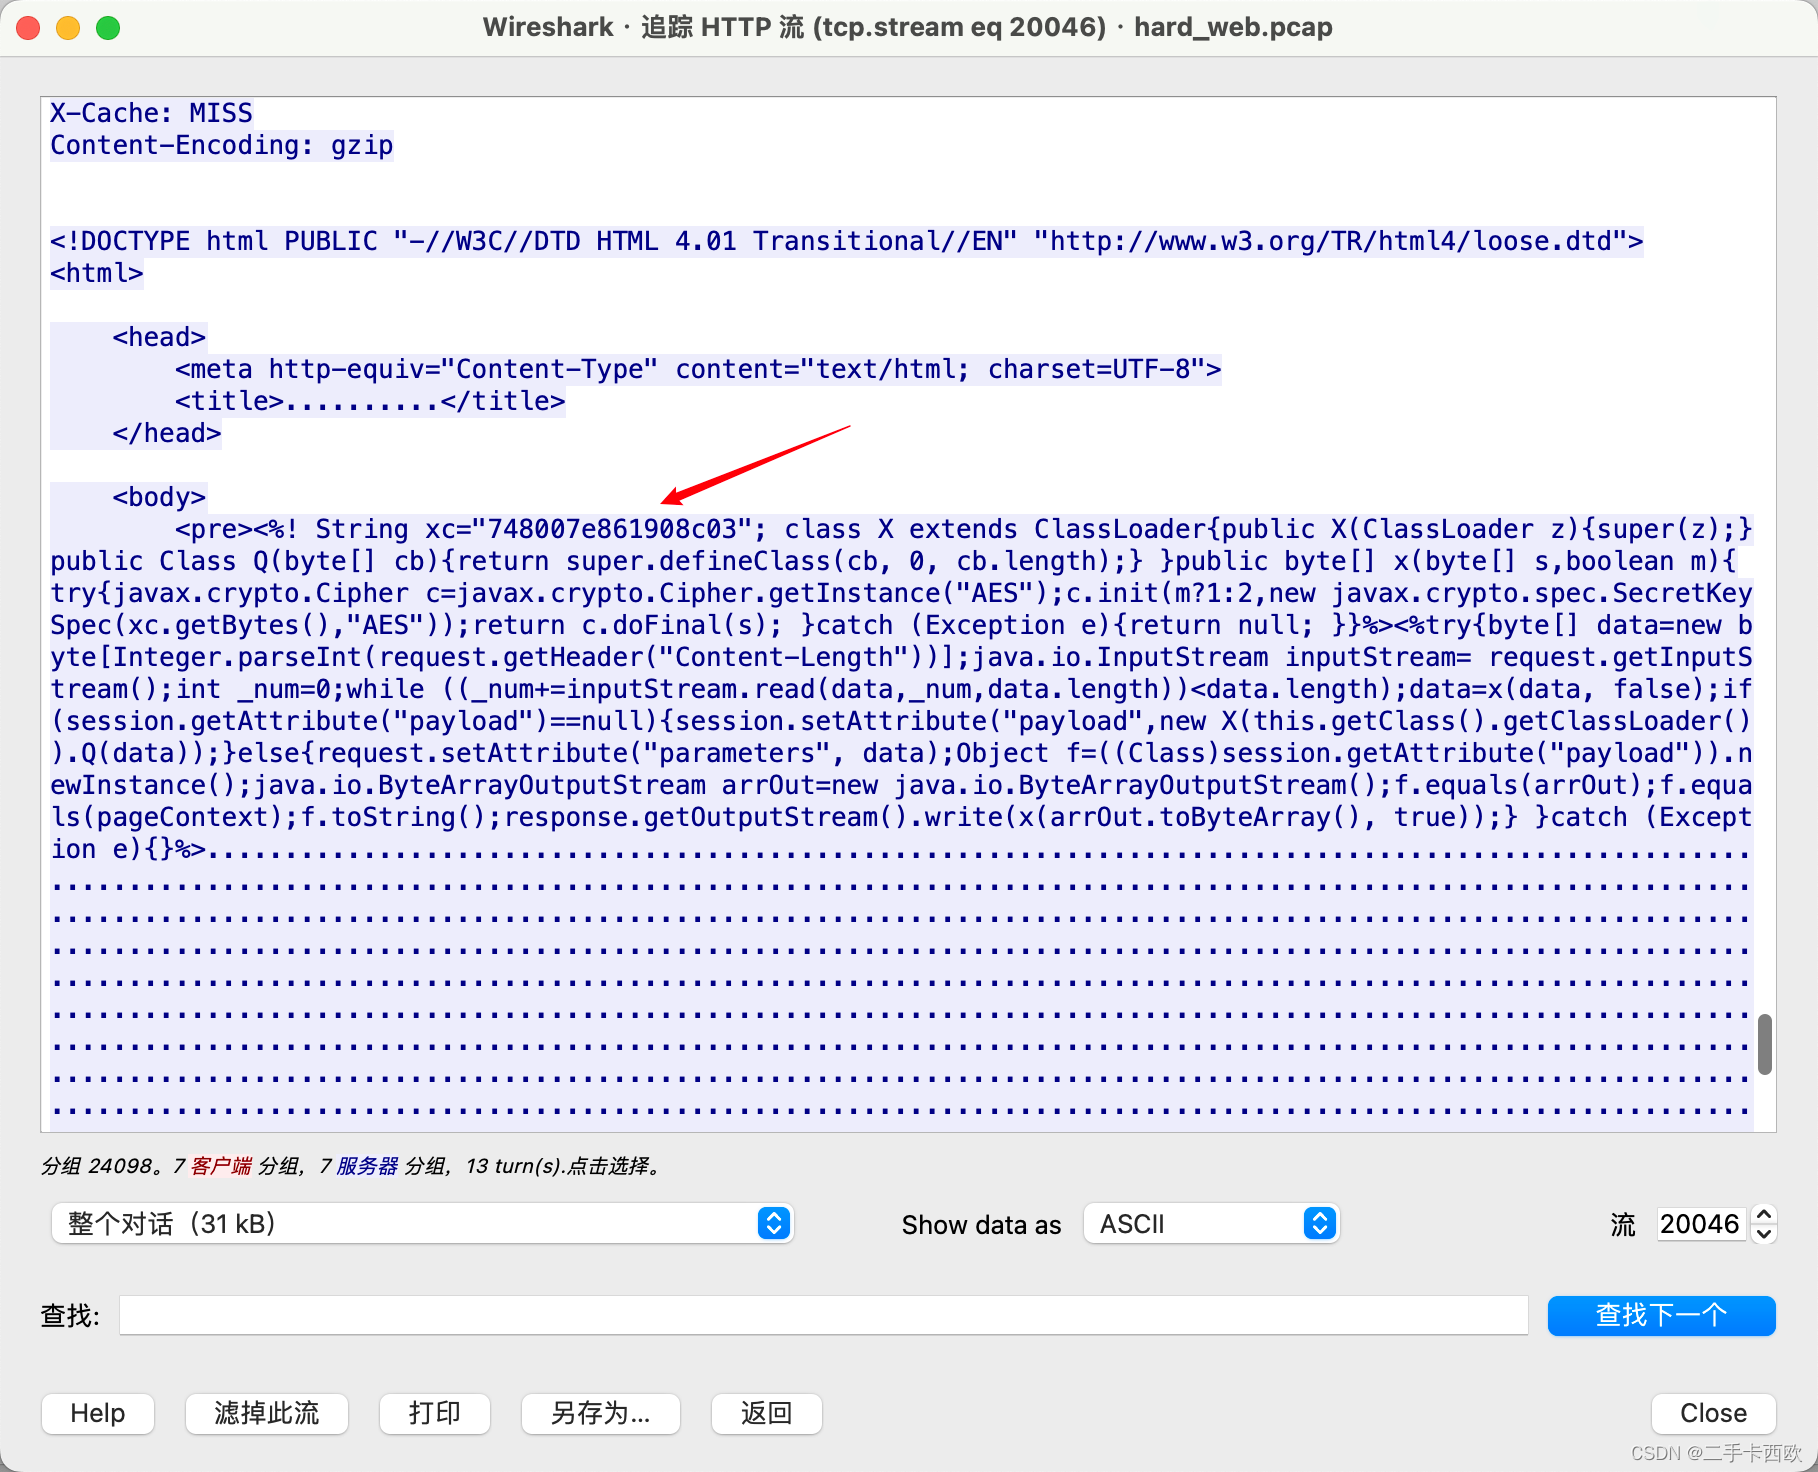Click the 查找下一个 find next button

point(1661,1315)
